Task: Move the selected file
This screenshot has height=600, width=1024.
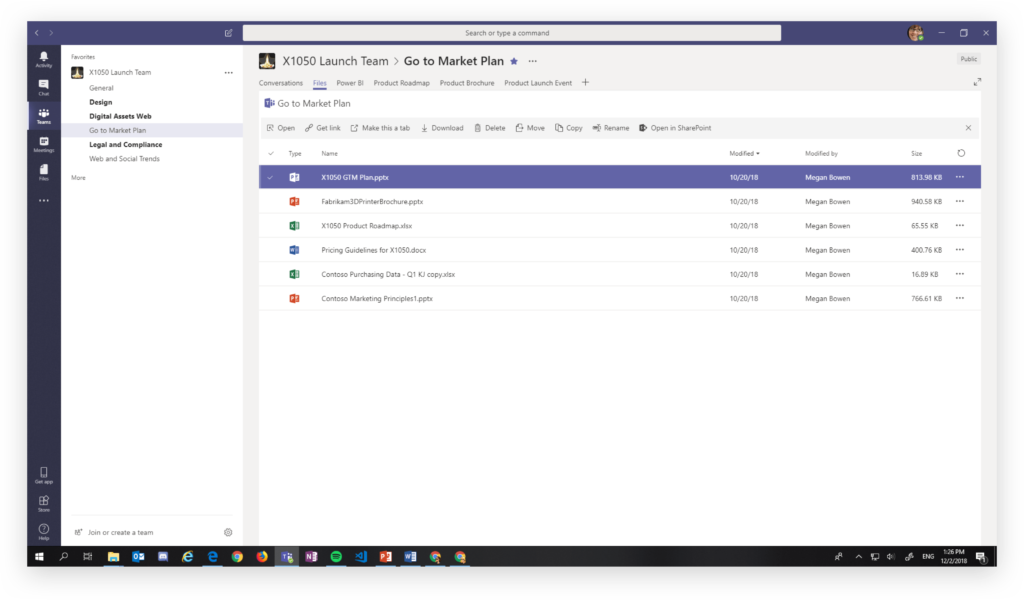Action: pyautogui.click(x=530, y=128)
